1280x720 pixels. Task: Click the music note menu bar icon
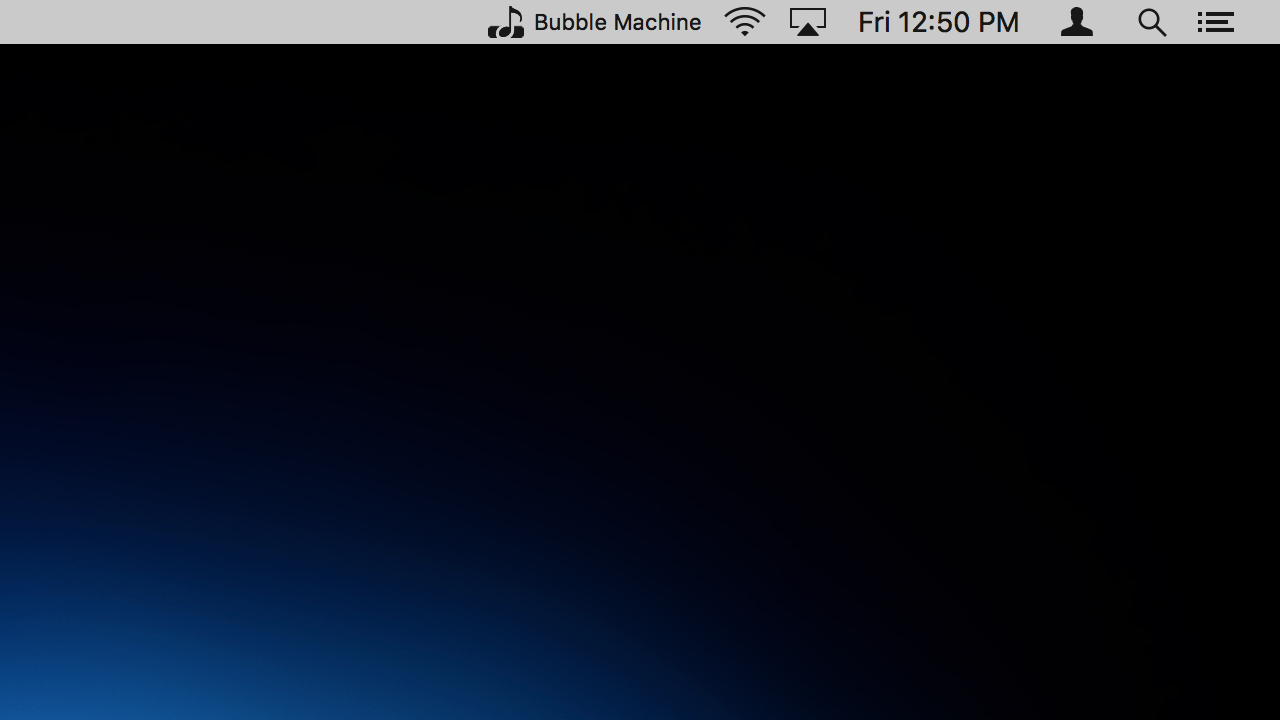click(506, 22)
